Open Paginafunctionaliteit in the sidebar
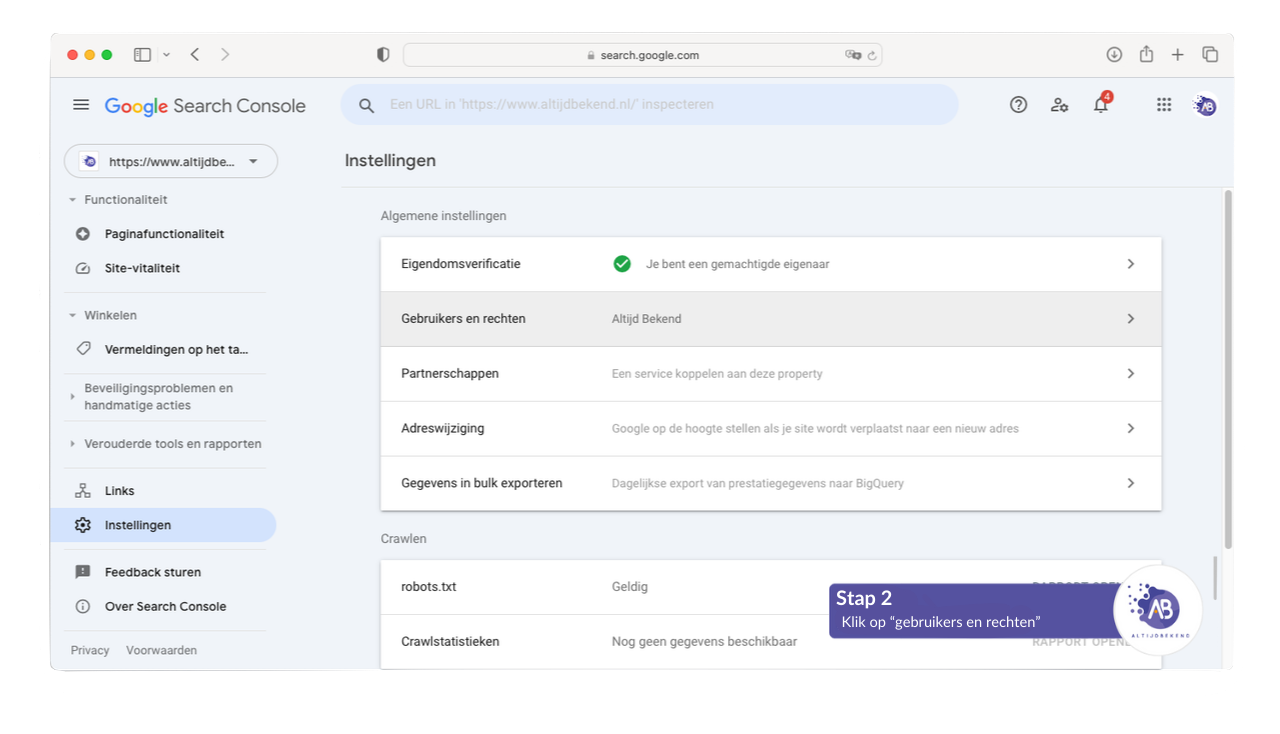The height and width of the screenshot is (734, 1280). click(x=164, y=234)
